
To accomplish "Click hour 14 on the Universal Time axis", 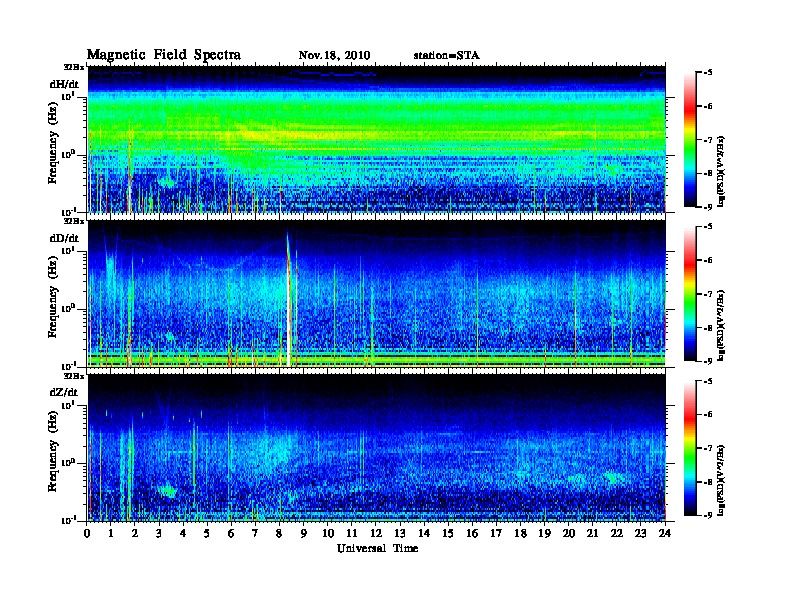I will click(424, 533).
